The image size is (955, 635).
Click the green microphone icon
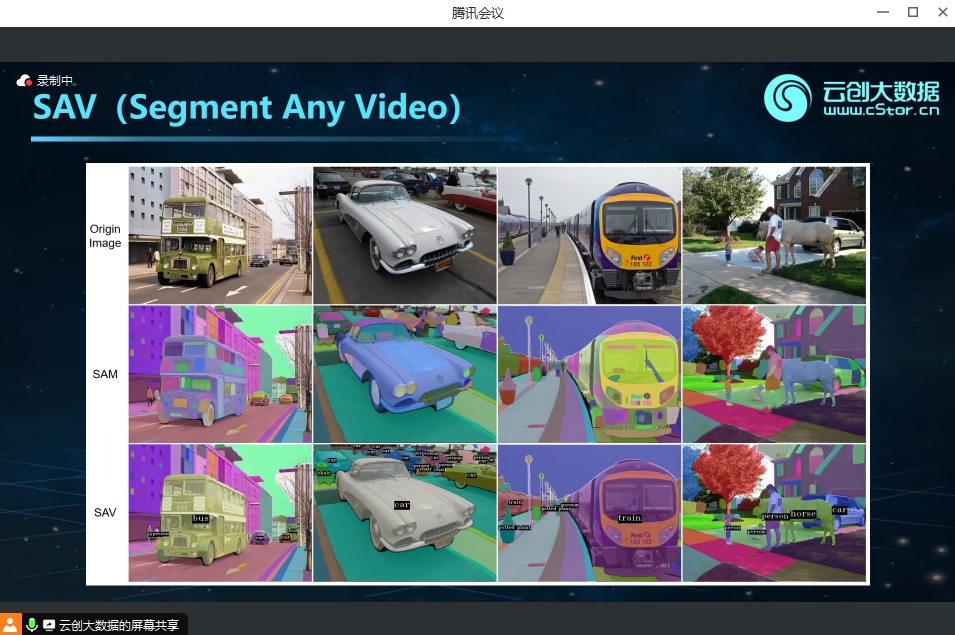(x=32, y=625)
